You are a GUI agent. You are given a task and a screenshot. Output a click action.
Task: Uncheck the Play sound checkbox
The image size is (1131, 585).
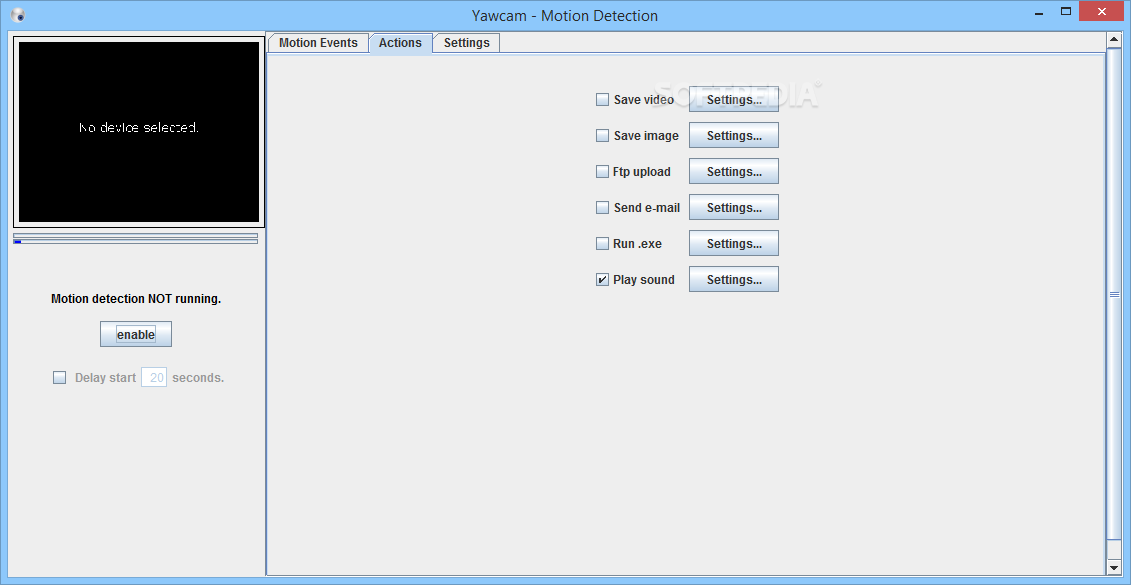[602, 280]
